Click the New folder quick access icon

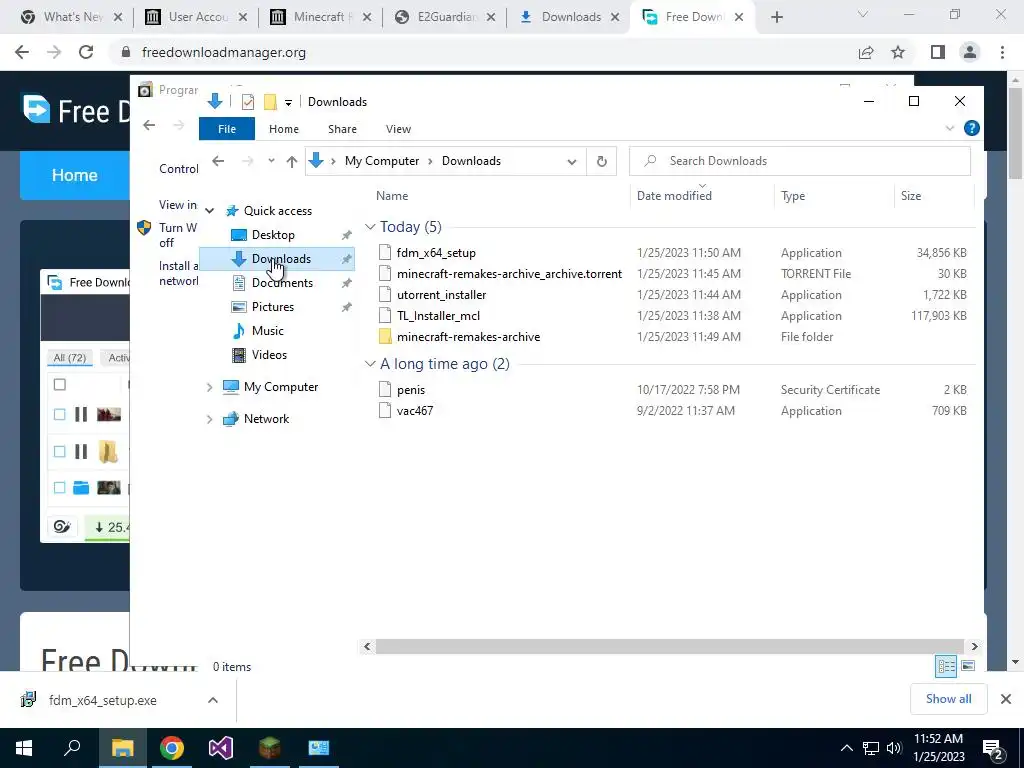[270, 102]
